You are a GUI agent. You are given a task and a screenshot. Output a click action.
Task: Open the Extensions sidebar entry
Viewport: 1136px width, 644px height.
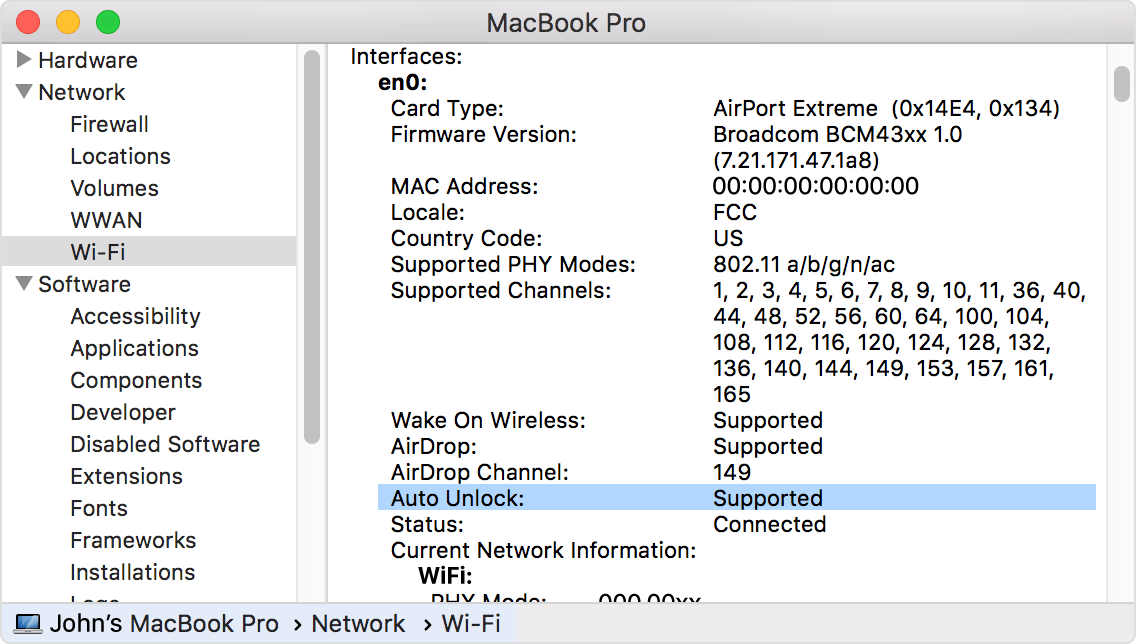(x=126, y=476)
